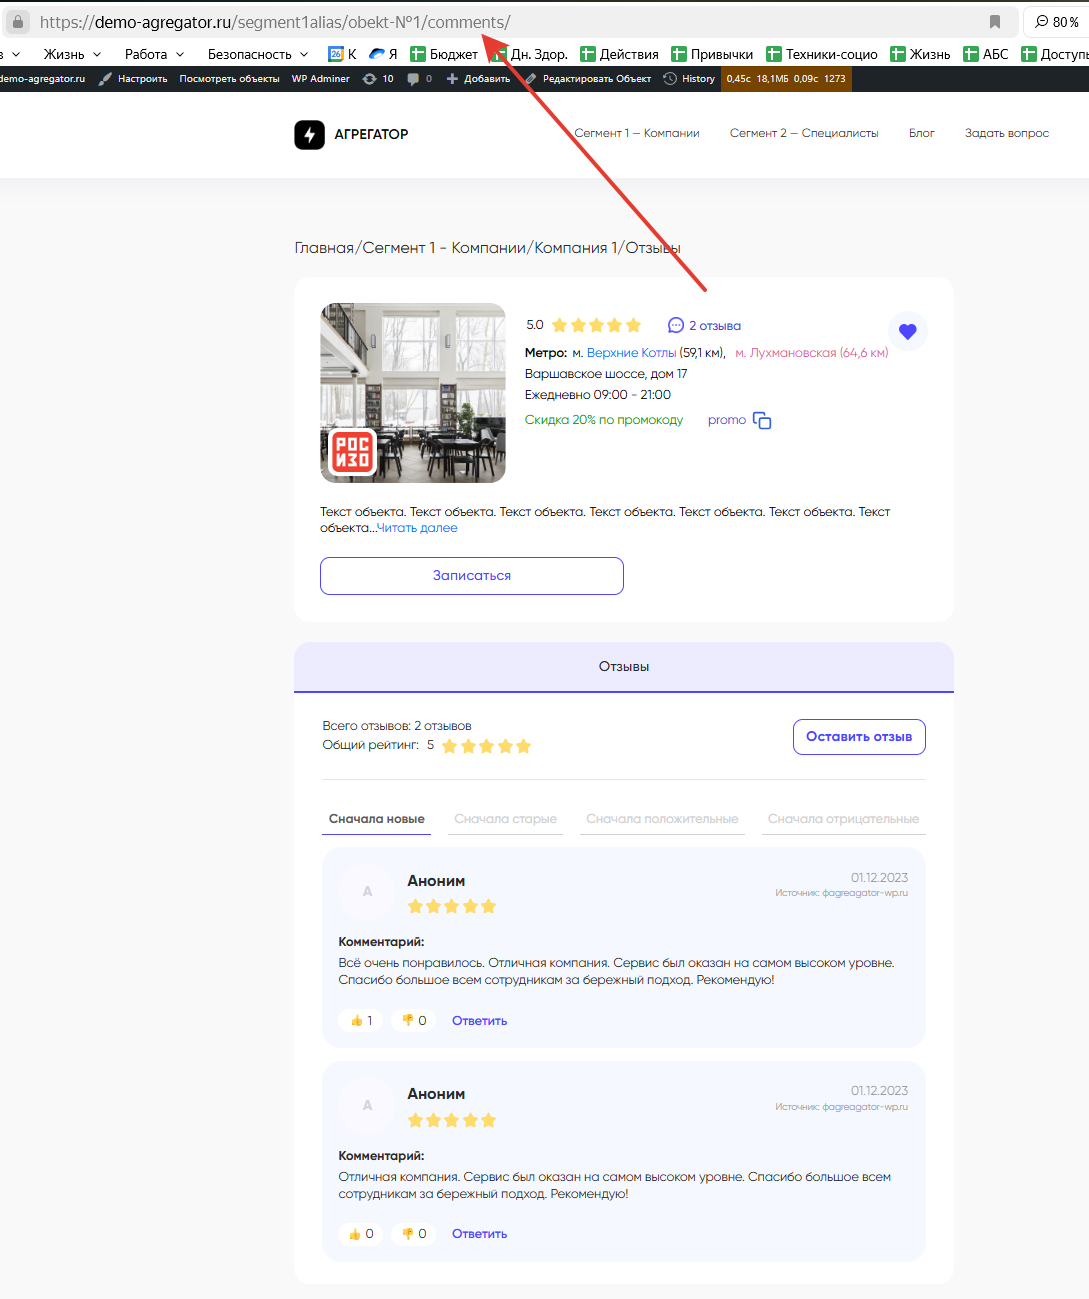Dislike the second review with thumbs down
Image resolution: width=1089 pixels, height=1299 pixels.
coord(413,1234)
